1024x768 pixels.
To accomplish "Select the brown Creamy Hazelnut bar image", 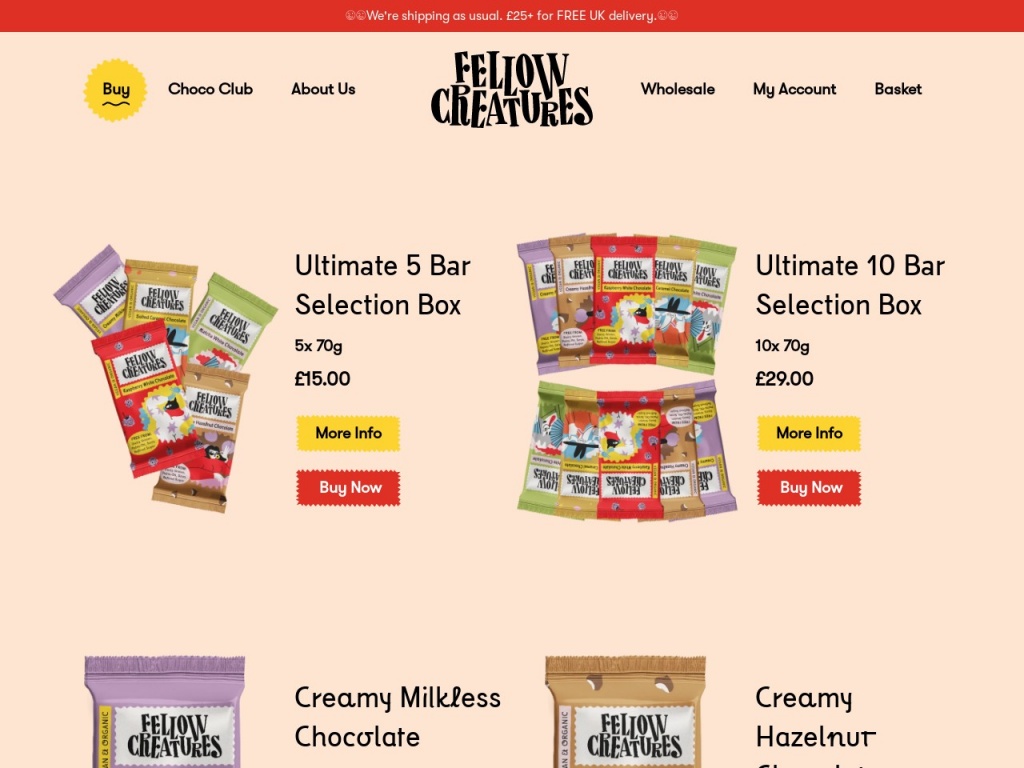I will coord(626,712).
